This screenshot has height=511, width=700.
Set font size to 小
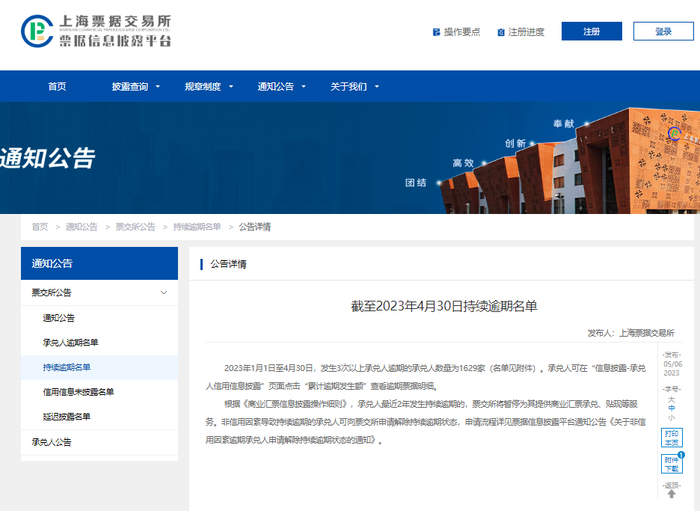coord(671,418)
